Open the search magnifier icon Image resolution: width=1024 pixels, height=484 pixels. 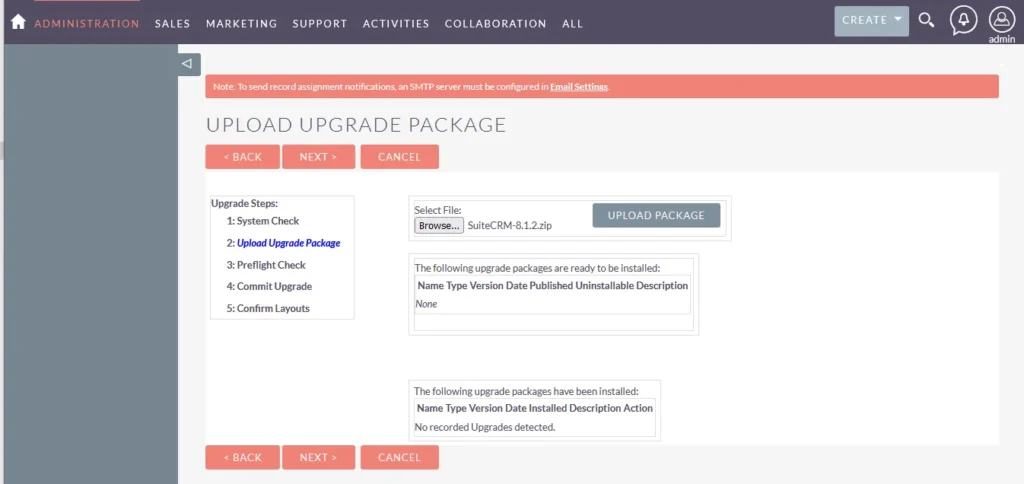[927, 21]
